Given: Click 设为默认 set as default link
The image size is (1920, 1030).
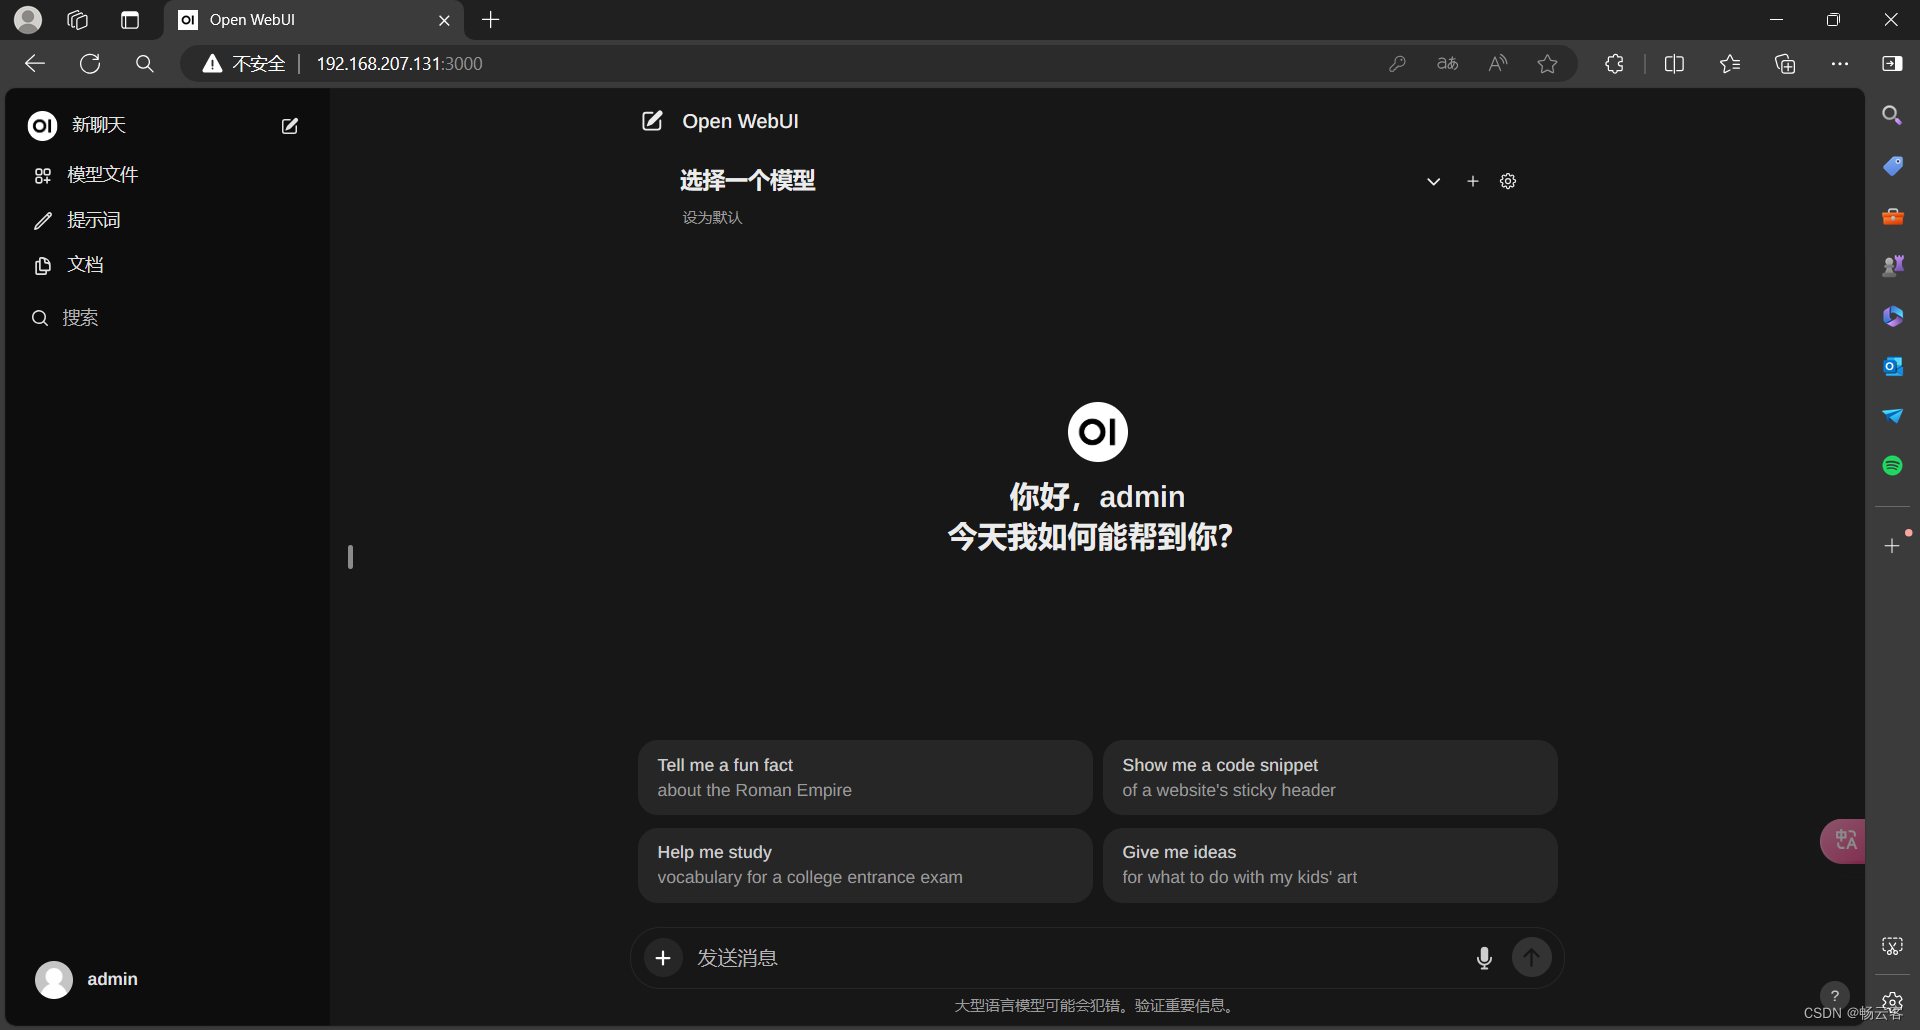Looking at the screenshot, I should (712, 217).
